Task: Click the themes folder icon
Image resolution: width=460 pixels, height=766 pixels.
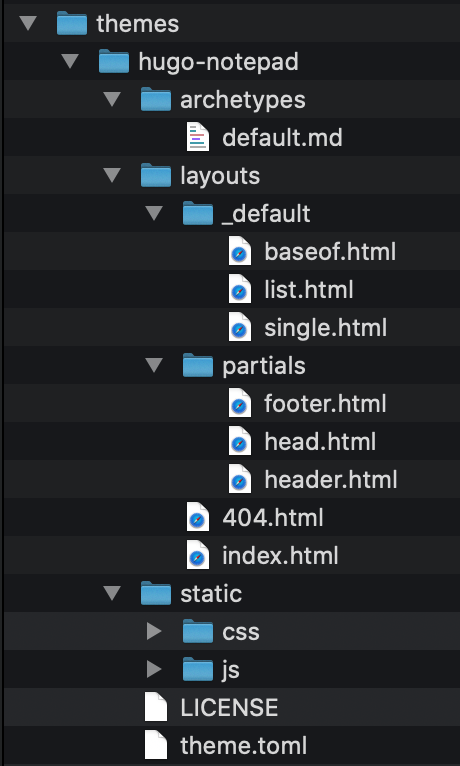Action: point(72,23)
